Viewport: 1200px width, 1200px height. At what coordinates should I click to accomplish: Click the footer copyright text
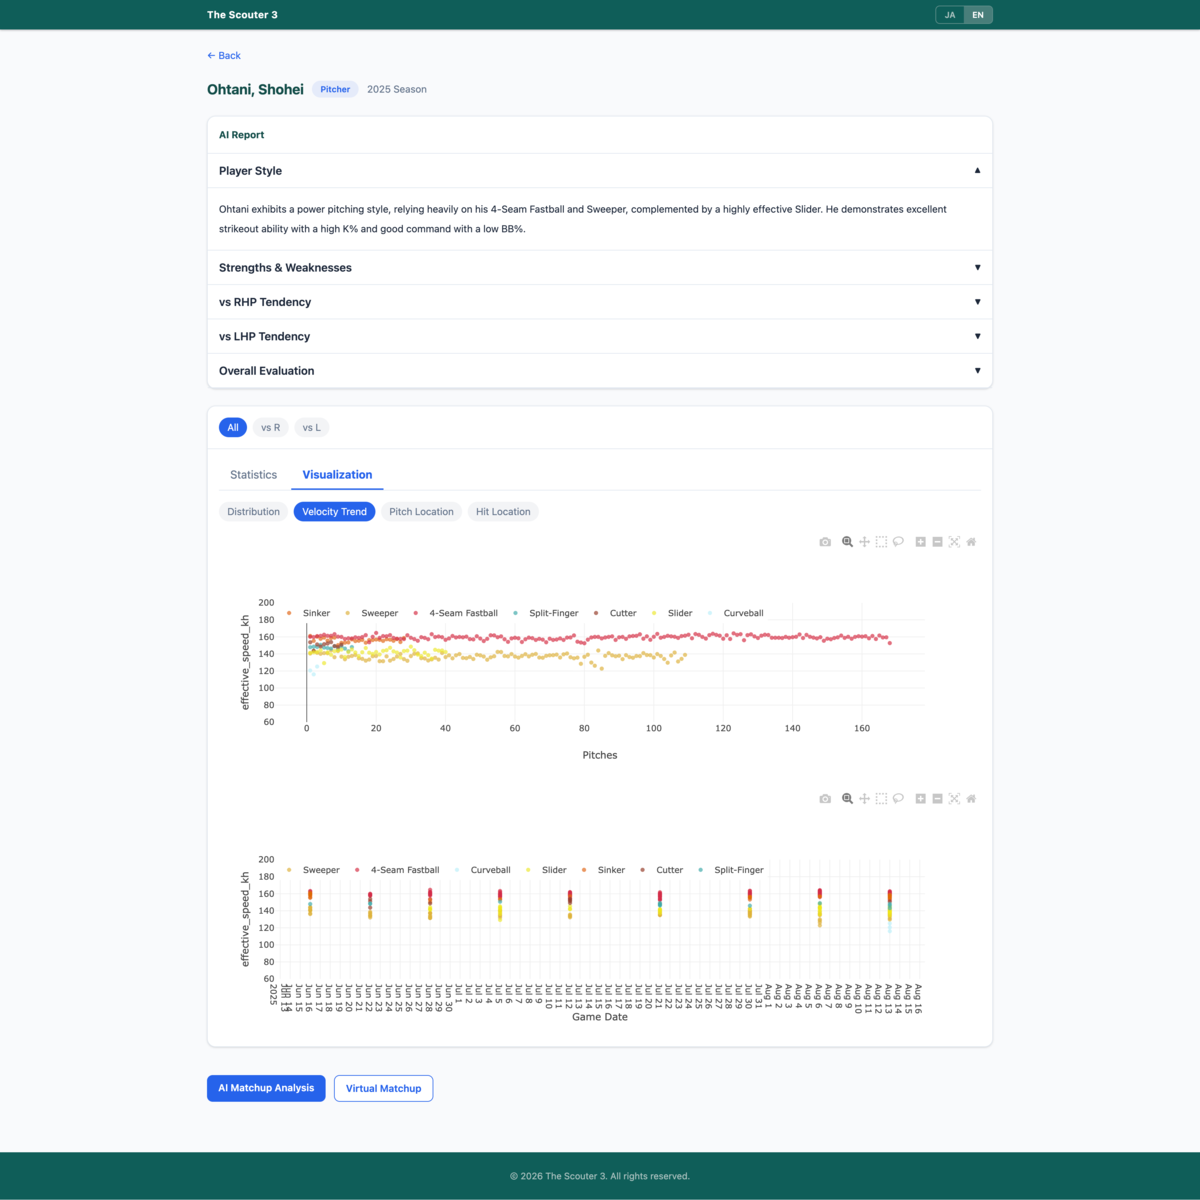click(600, 1176)
